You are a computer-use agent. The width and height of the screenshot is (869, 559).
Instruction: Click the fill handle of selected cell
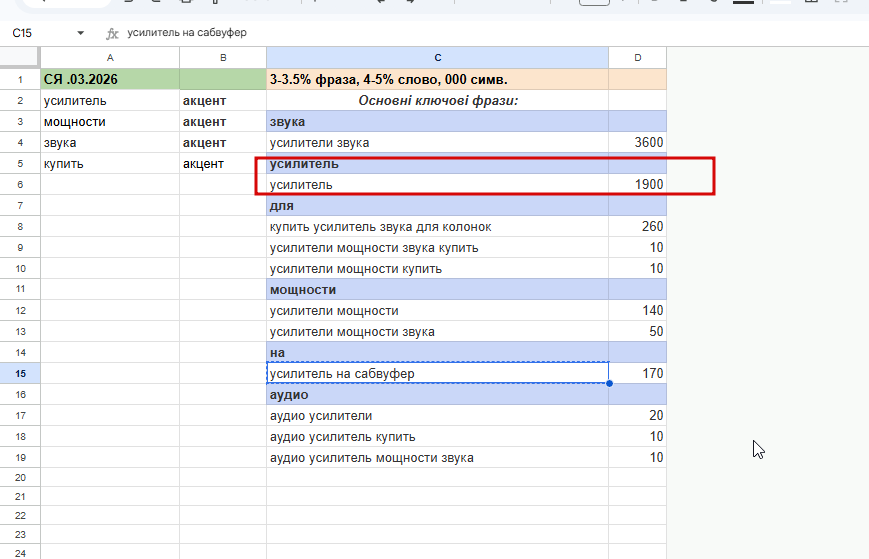point(609,383)
